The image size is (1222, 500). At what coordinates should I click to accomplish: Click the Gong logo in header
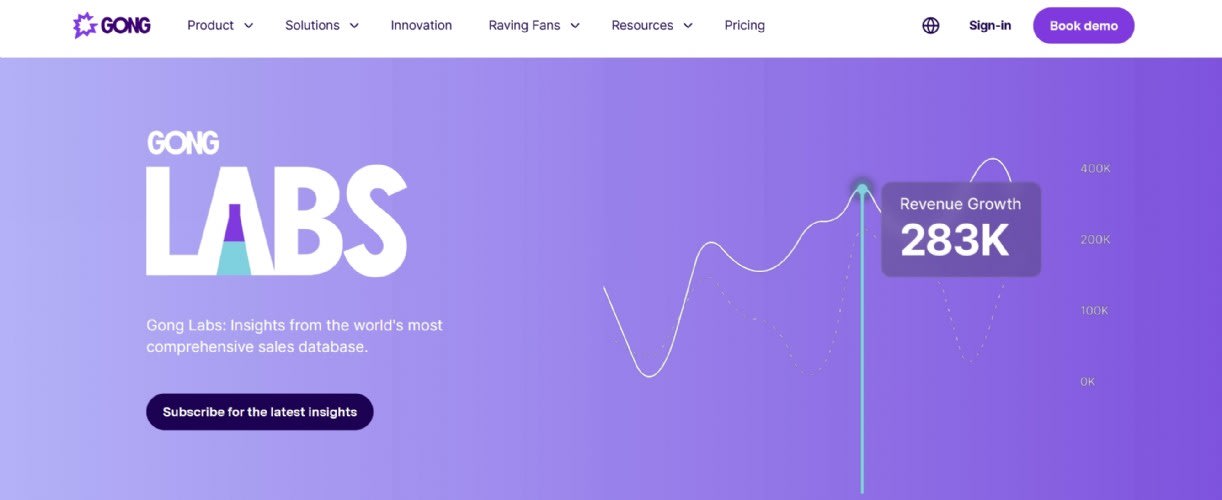click(x=112, y=25)
